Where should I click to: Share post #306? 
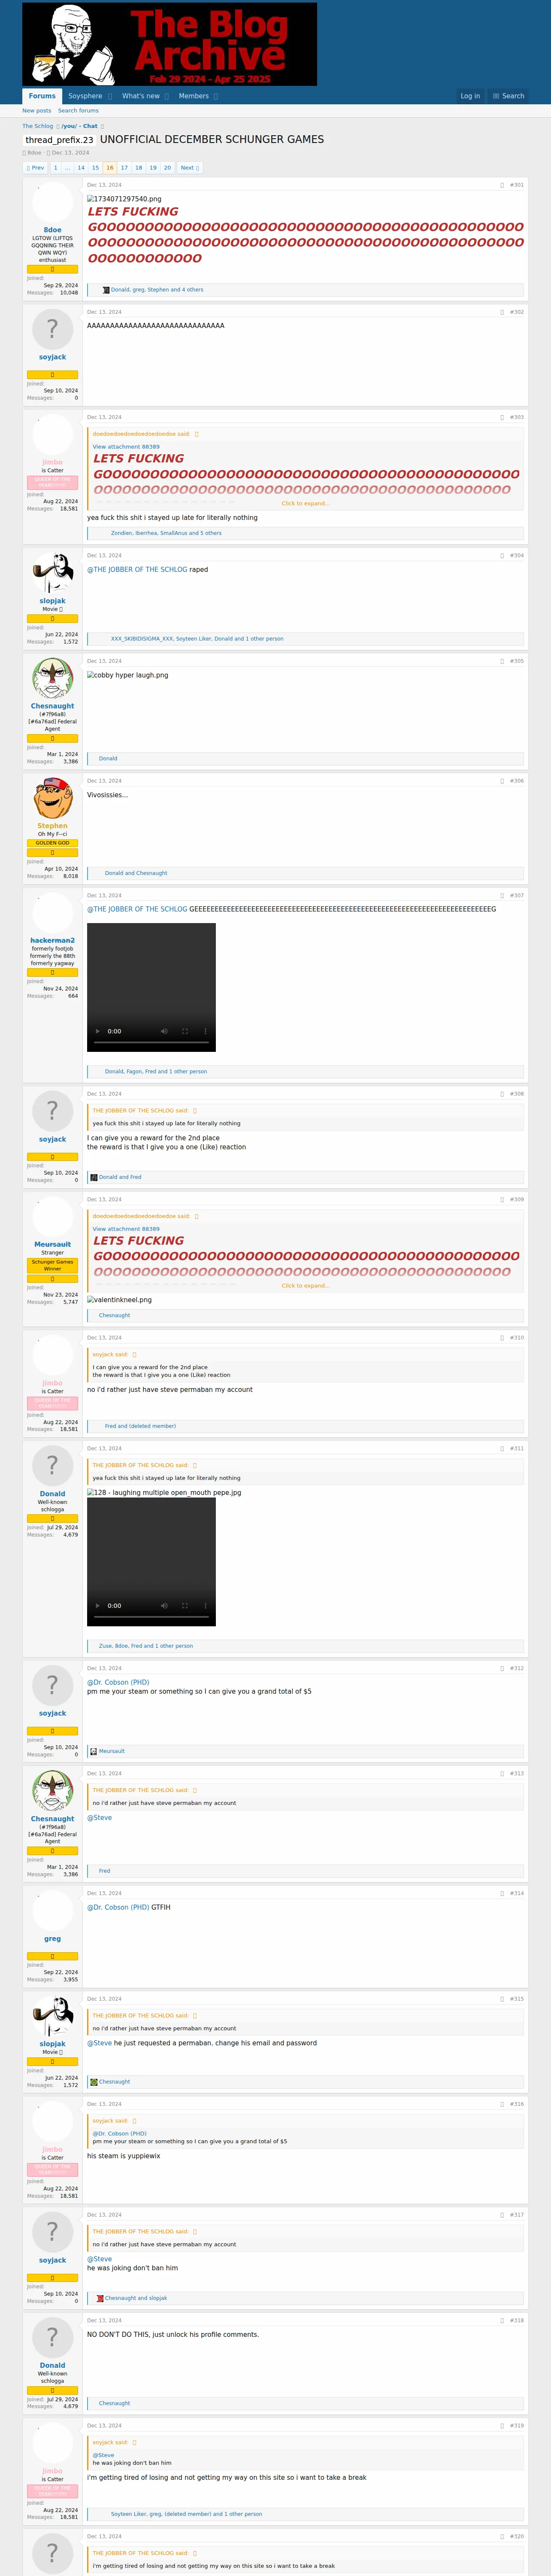point(502,781)
